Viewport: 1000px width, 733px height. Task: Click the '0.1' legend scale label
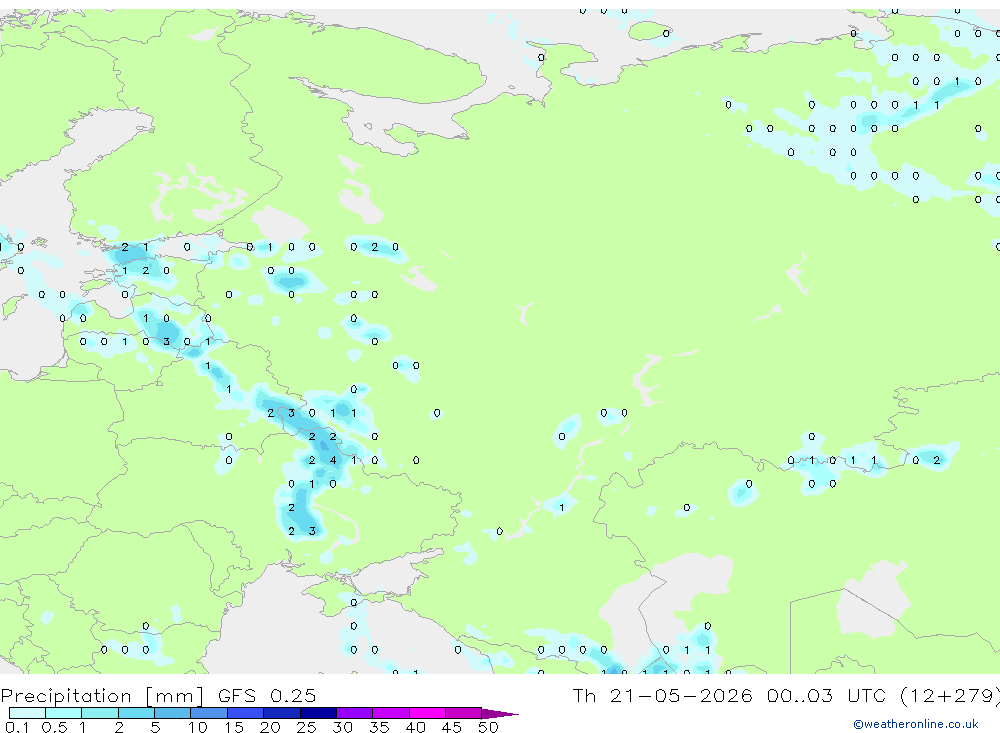point(17,727)
